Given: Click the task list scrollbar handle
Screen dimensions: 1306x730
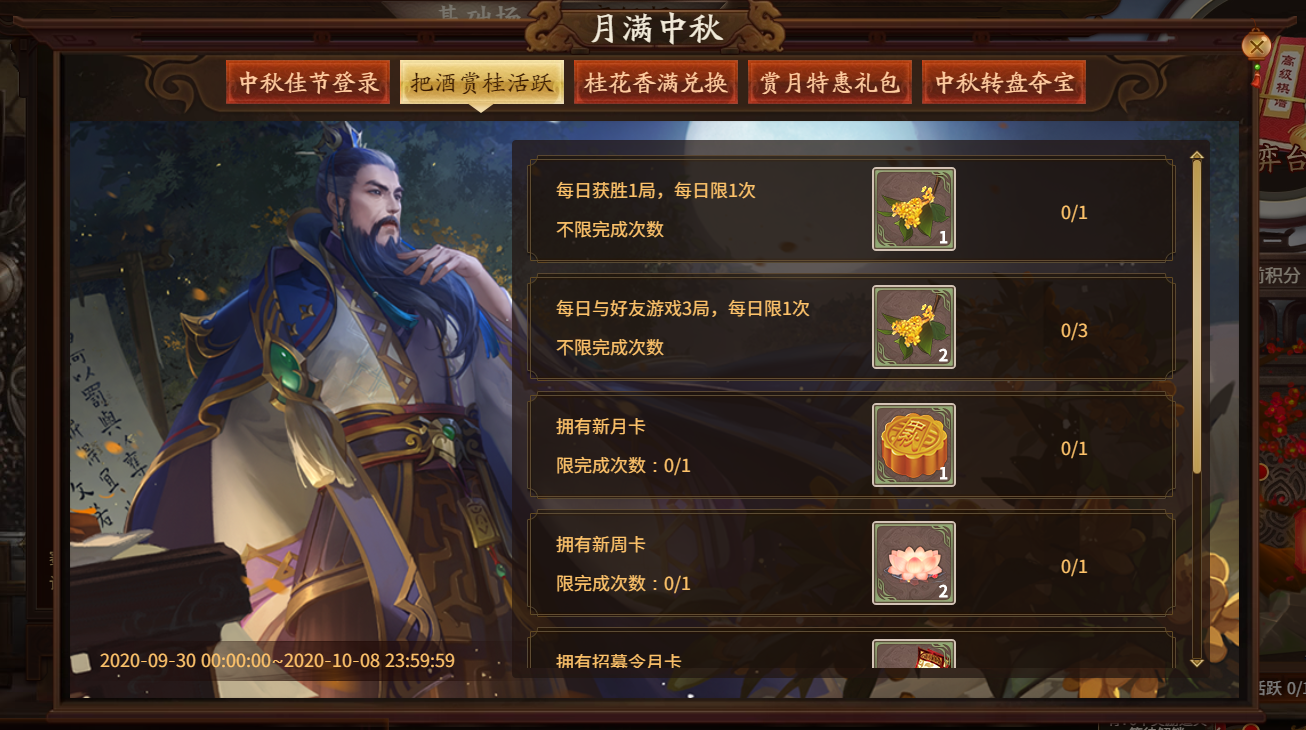Looking at the screenshot, I should (1196, 316).
